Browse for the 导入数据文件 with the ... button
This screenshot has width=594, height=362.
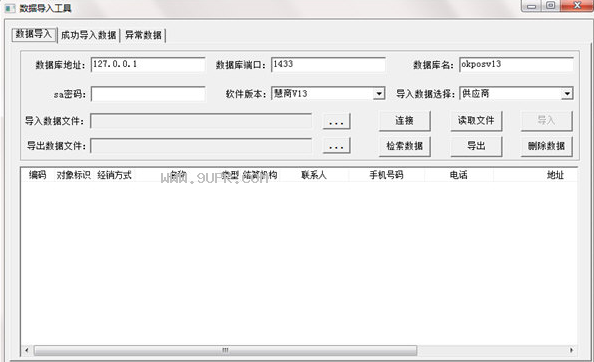(x=336, y=122)
